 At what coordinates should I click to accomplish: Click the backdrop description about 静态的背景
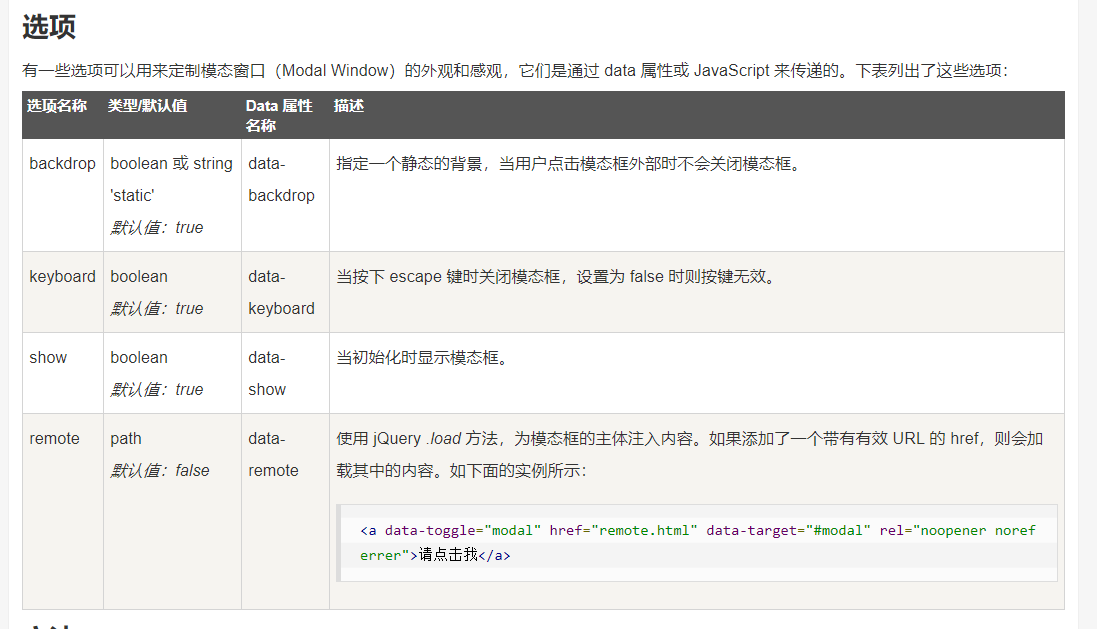(568, 163)
